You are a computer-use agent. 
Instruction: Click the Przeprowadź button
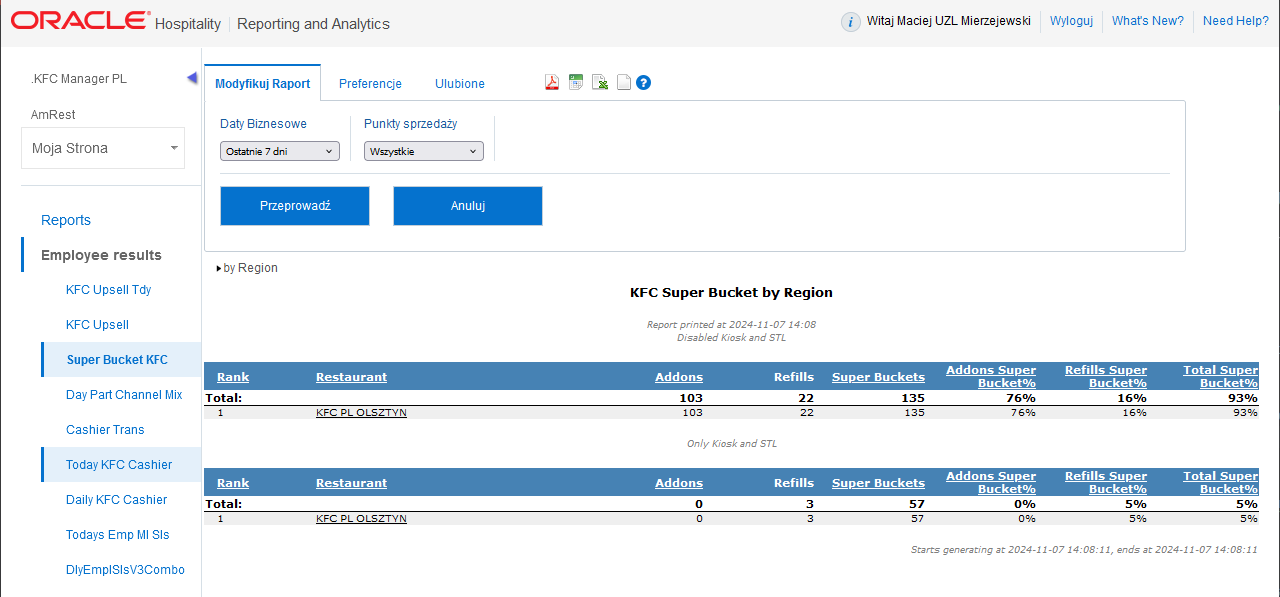pyautogui.click(x=295, y=206)
